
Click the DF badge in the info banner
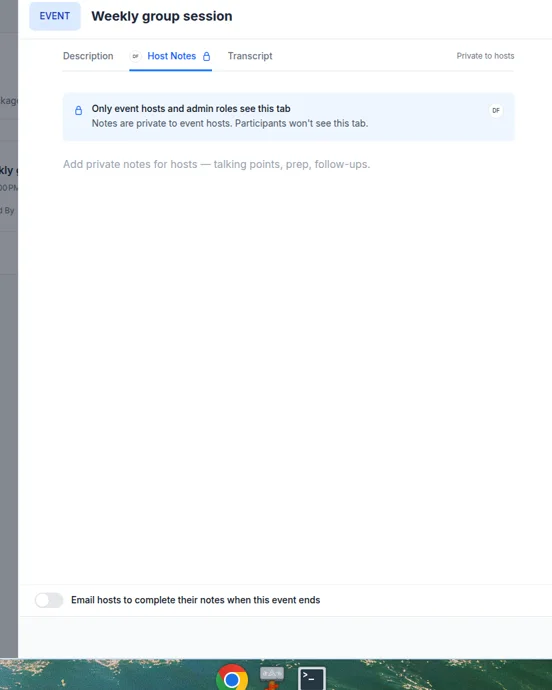coord(496,110)
